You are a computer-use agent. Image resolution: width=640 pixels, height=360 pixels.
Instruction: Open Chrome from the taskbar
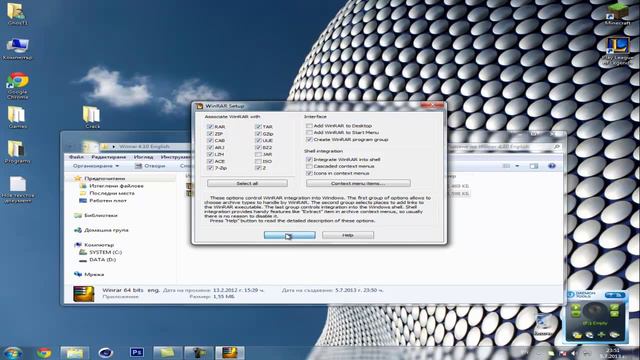[x=44, y=352]
